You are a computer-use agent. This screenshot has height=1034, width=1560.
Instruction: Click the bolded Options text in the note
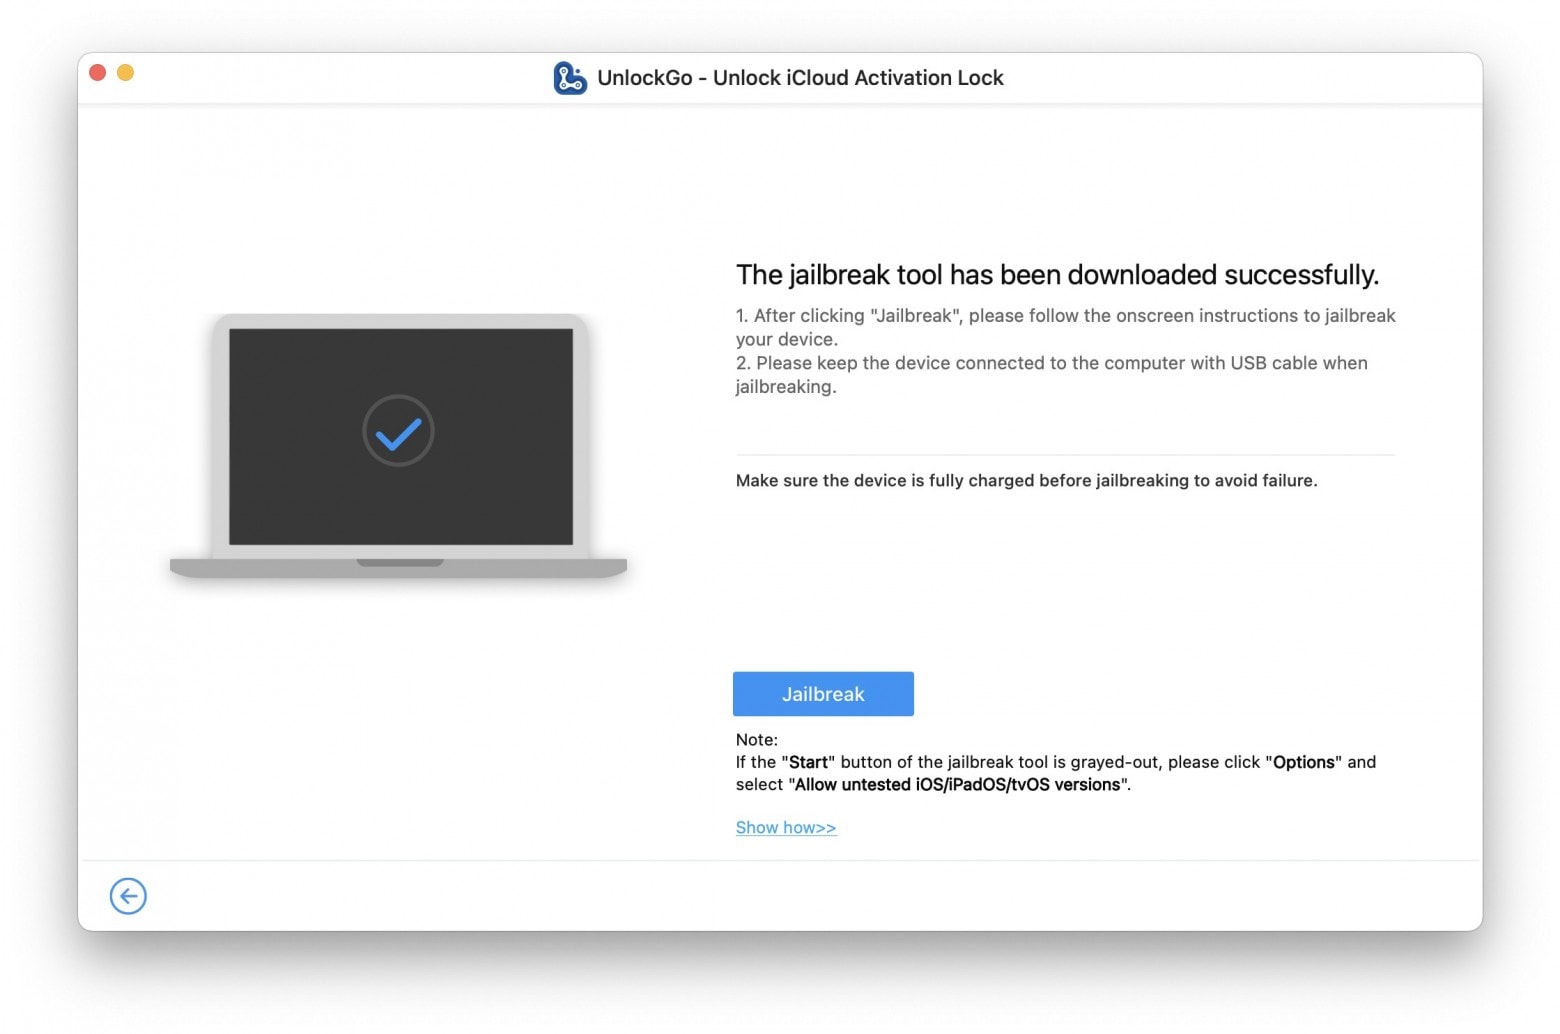pos(1304,761)
